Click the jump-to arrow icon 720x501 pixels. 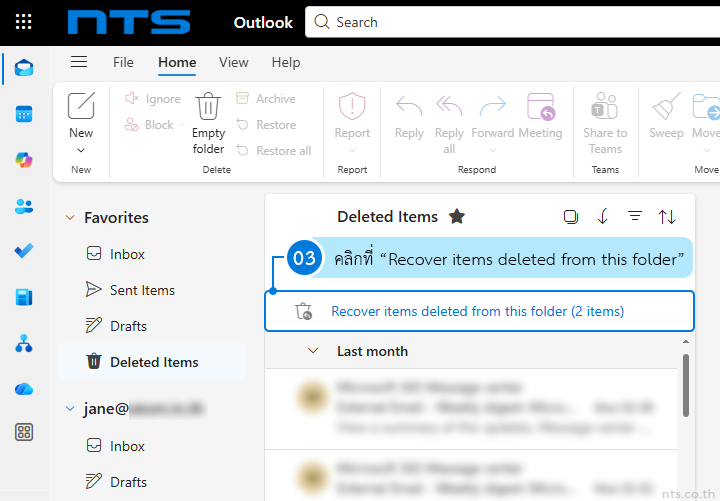(x=603, y=216)
